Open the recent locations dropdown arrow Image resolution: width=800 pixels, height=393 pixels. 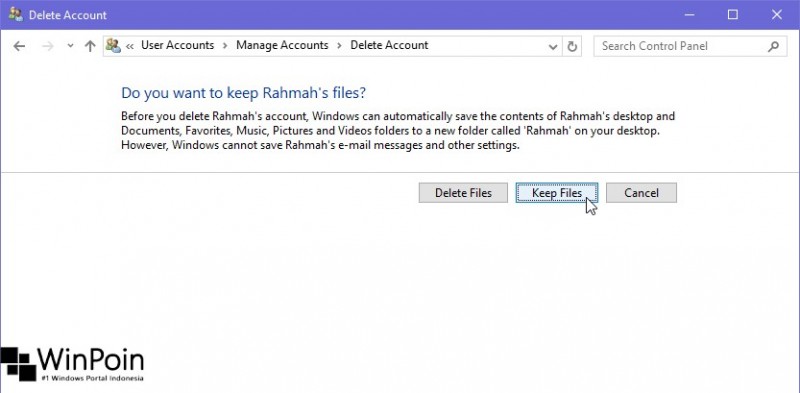[x=70, y=46]
